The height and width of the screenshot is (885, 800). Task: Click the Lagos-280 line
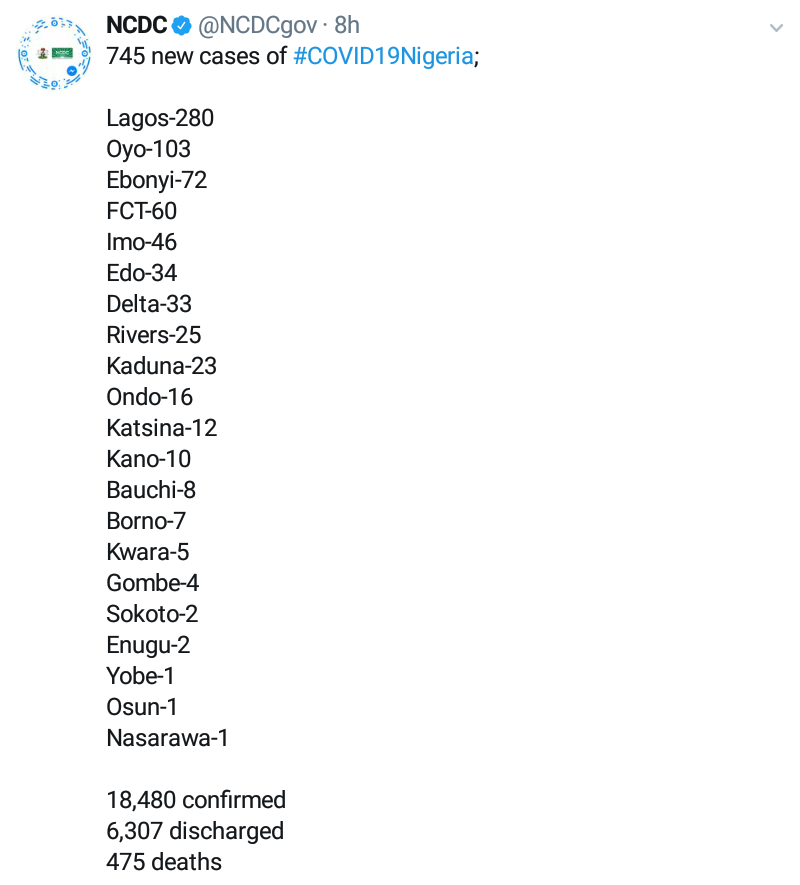pos(160,118)
